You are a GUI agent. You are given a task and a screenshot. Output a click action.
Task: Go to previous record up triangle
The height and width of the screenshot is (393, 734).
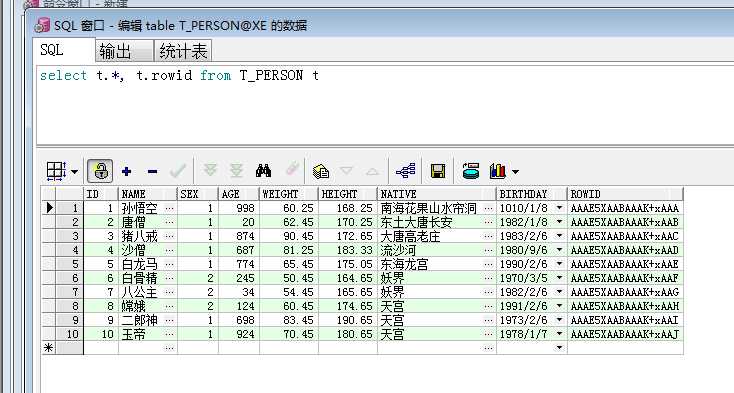[373, 172]
